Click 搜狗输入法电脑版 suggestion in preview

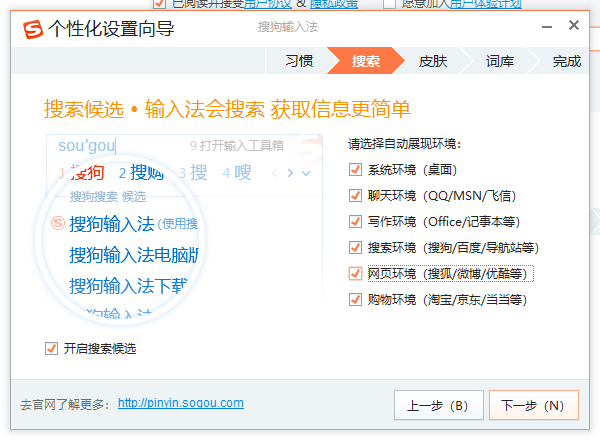tap(134, 255)
